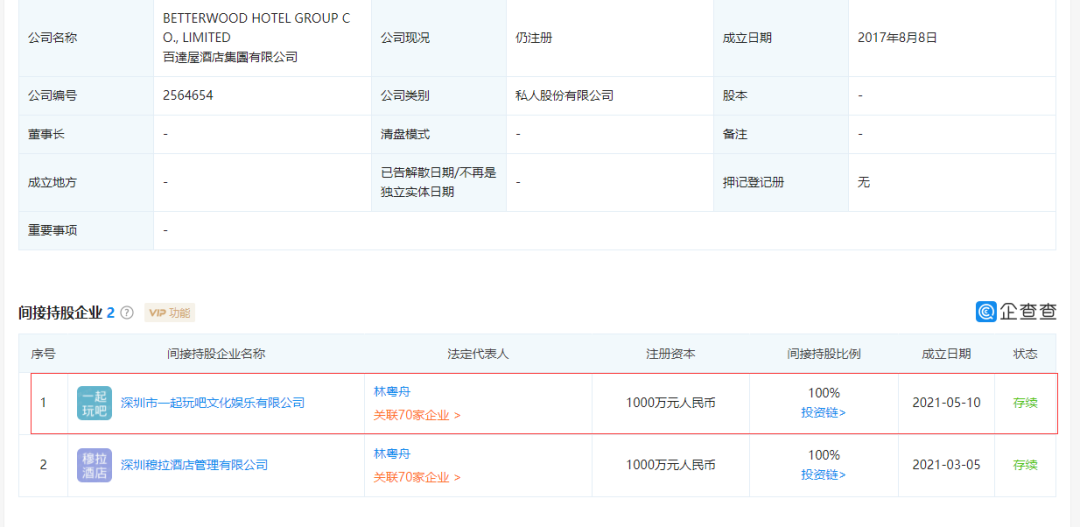
Task: Open the 穆拉酒店 company logo thumbnail
Action: pos(94,465)
